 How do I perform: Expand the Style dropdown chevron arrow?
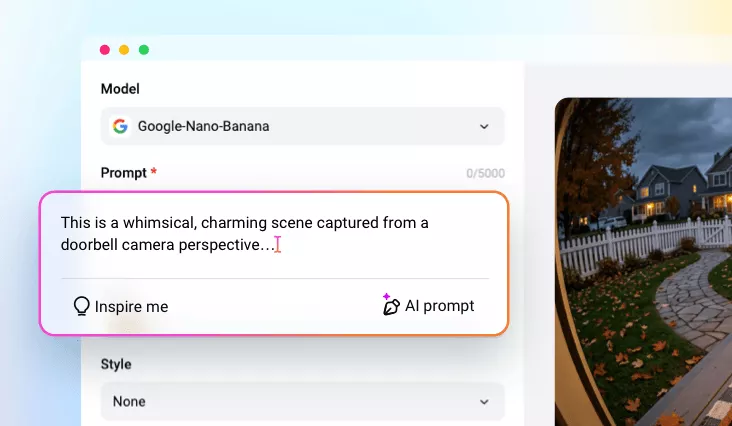484,402
